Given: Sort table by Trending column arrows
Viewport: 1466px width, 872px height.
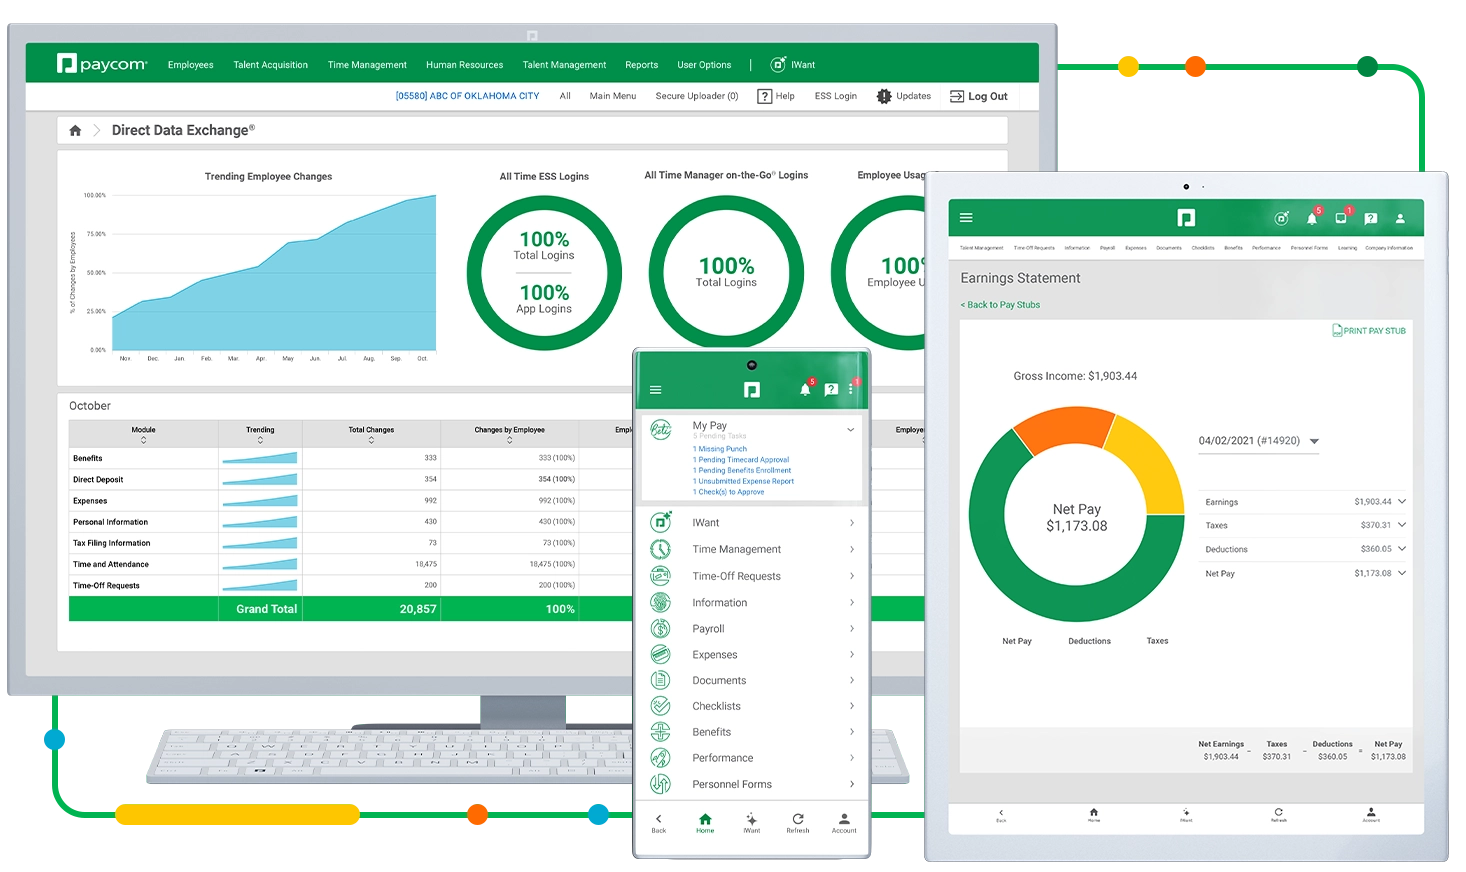Looking at the screenshot, I should pyautogui.click(x=260, y=440).
